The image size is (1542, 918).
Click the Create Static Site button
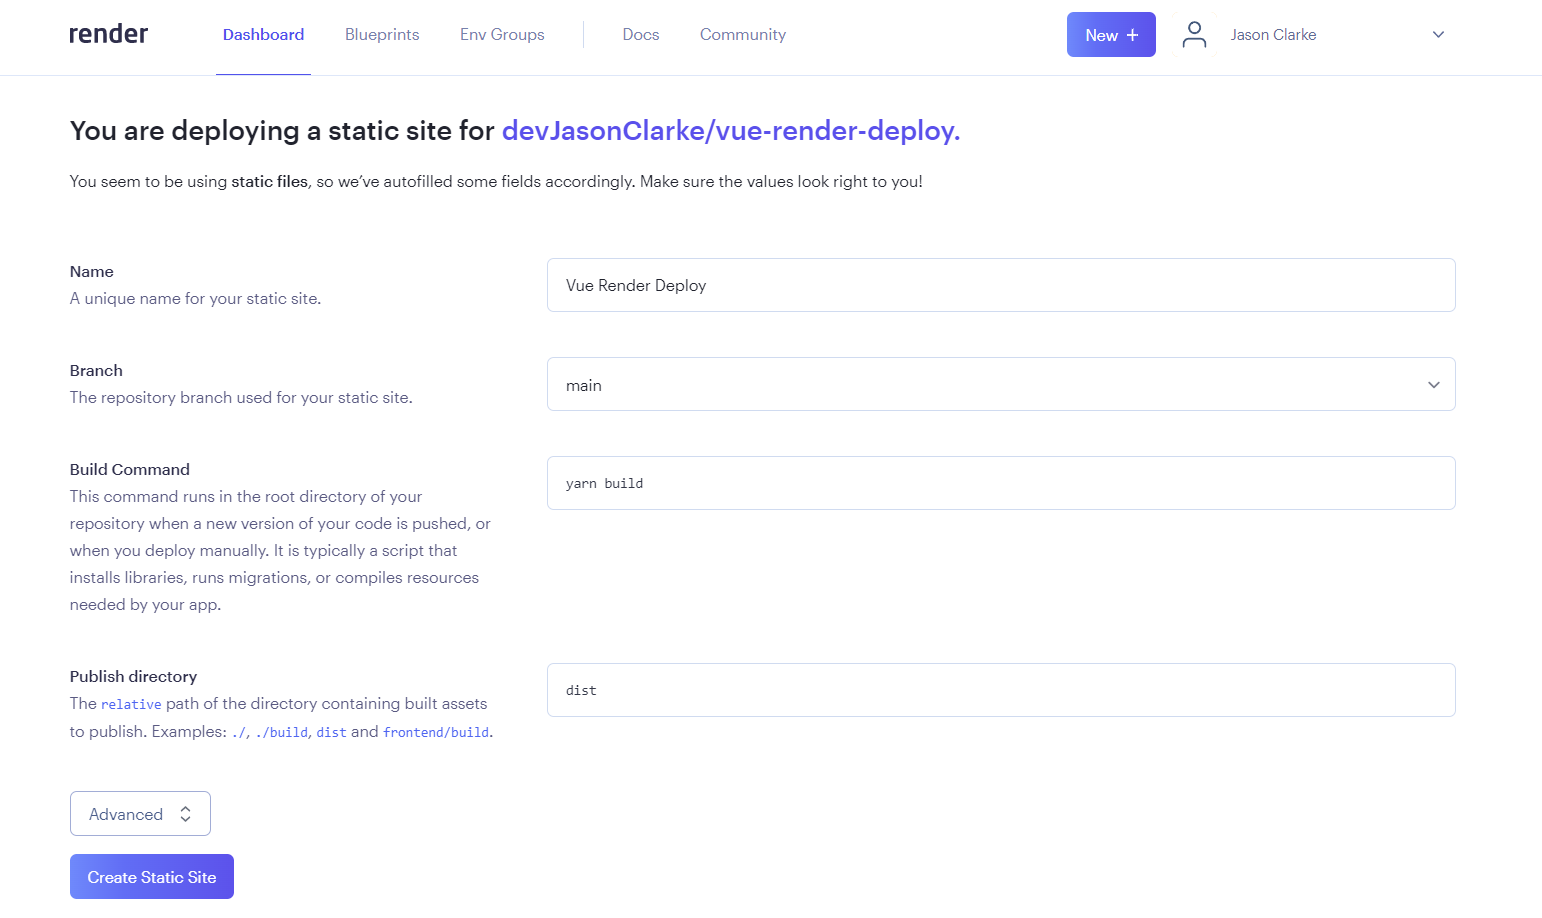tap(151, 876)
